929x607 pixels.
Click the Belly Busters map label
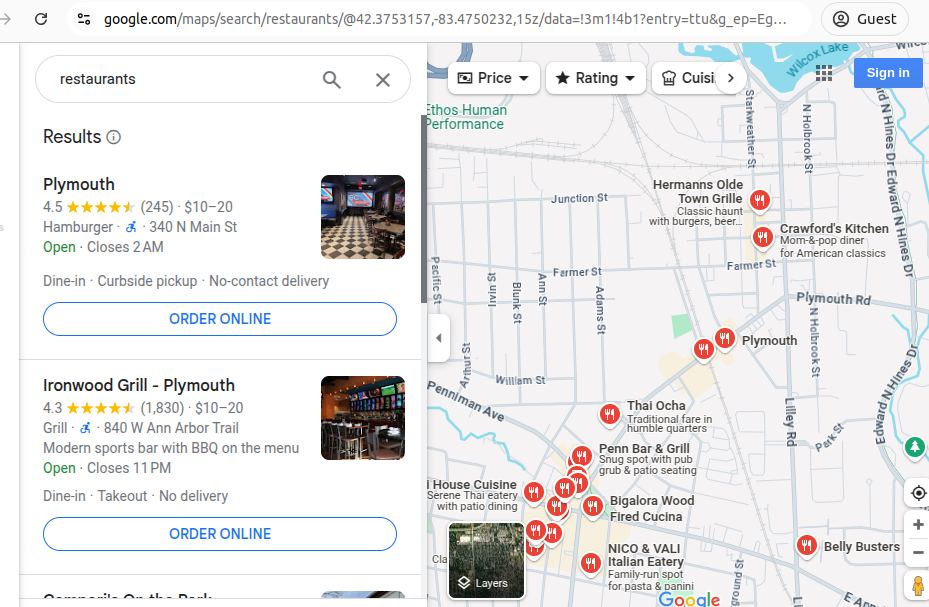(x=861, y=547)
